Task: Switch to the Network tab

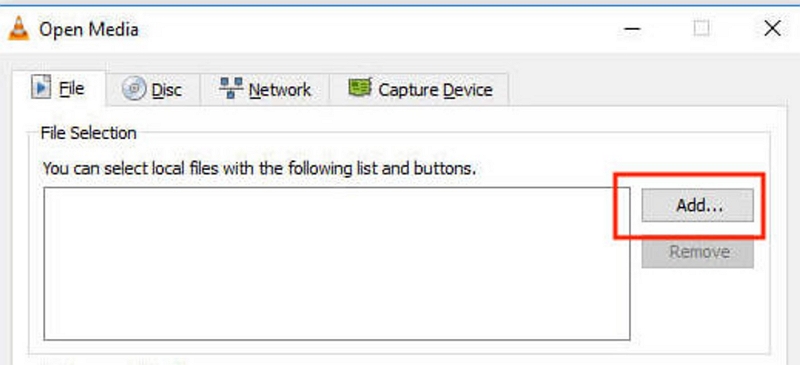Action: pyautogui.click(x=265, y=89)
